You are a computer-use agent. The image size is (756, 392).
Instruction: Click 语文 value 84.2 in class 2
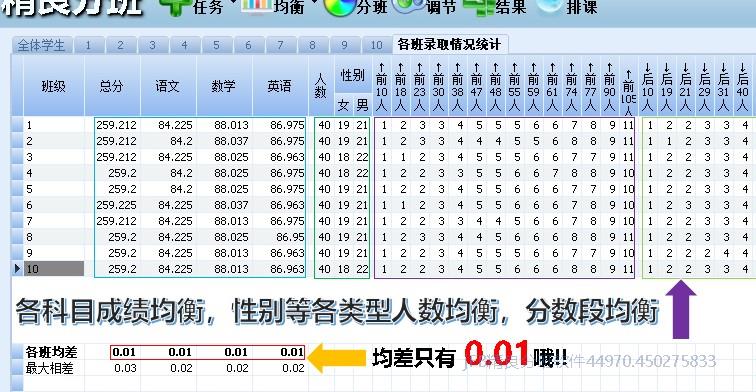click(181, 141)
